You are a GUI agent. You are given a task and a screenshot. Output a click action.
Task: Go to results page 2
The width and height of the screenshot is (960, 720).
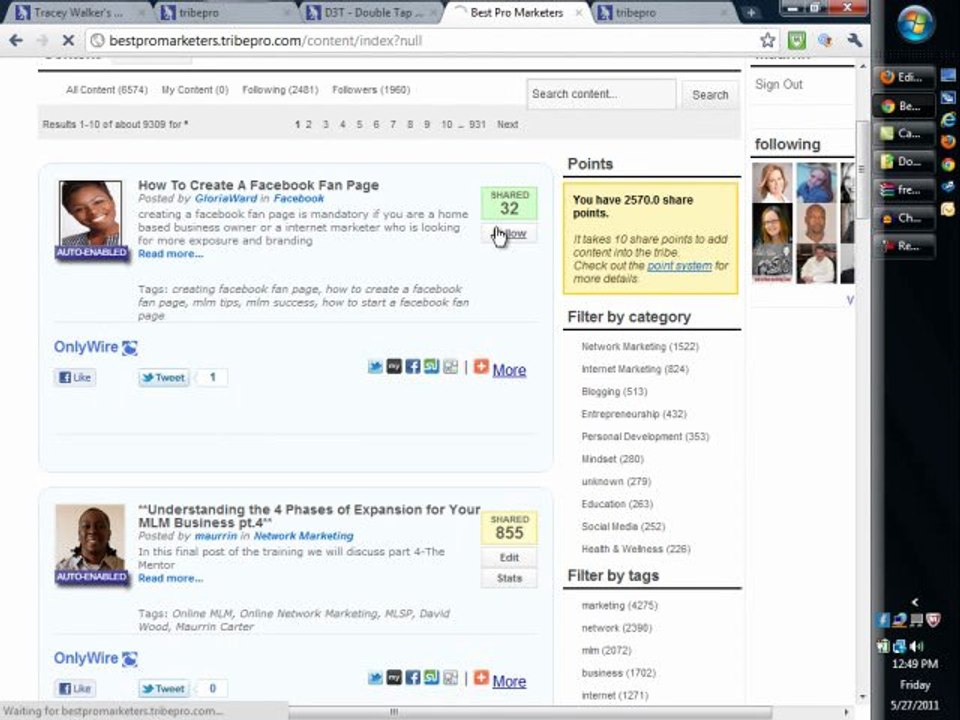(309, 124)
